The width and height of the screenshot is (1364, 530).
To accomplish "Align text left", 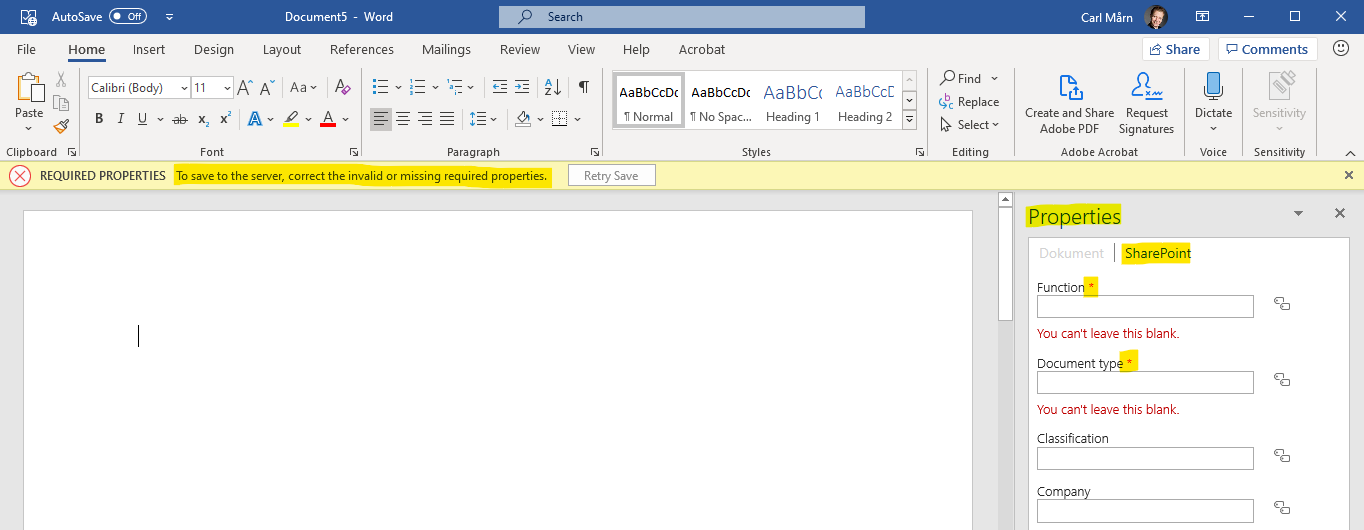I will (x=381, y=119).
